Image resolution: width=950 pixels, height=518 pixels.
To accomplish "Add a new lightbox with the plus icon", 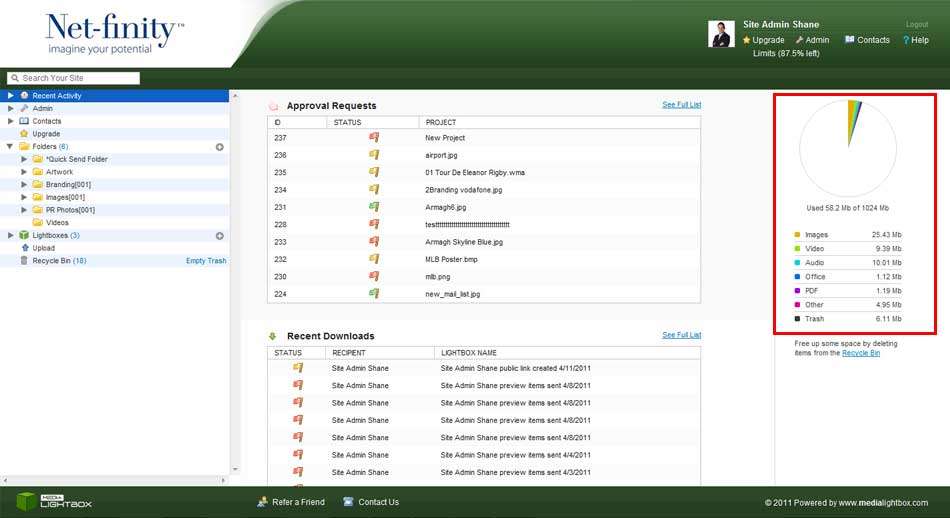I will coord(219,236).
